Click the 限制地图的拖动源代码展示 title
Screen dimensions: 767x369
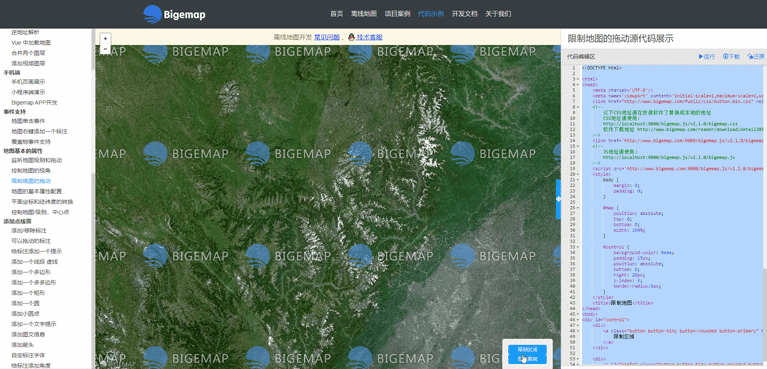620,39
